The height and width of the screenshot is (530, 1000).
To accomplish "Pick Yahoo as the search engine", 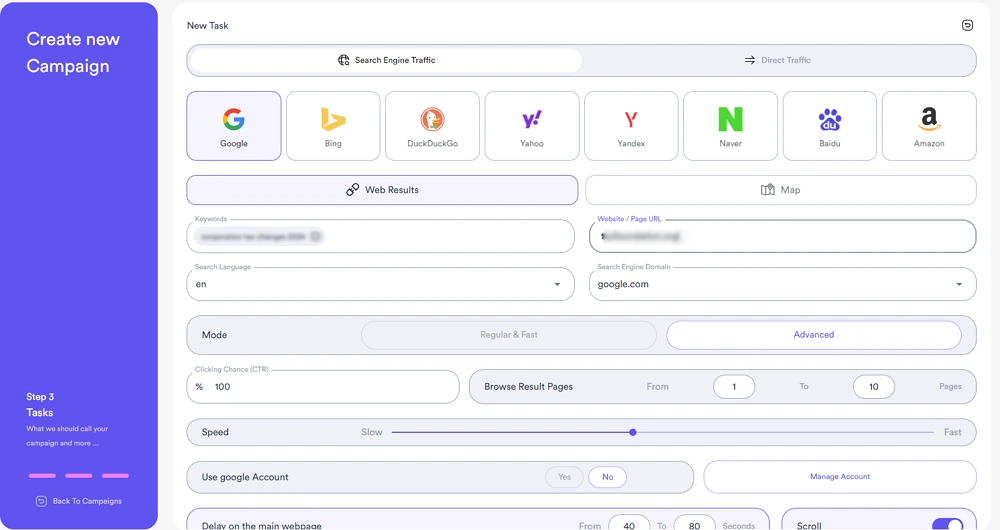I will pyautogui.click(x=532, y=126).
